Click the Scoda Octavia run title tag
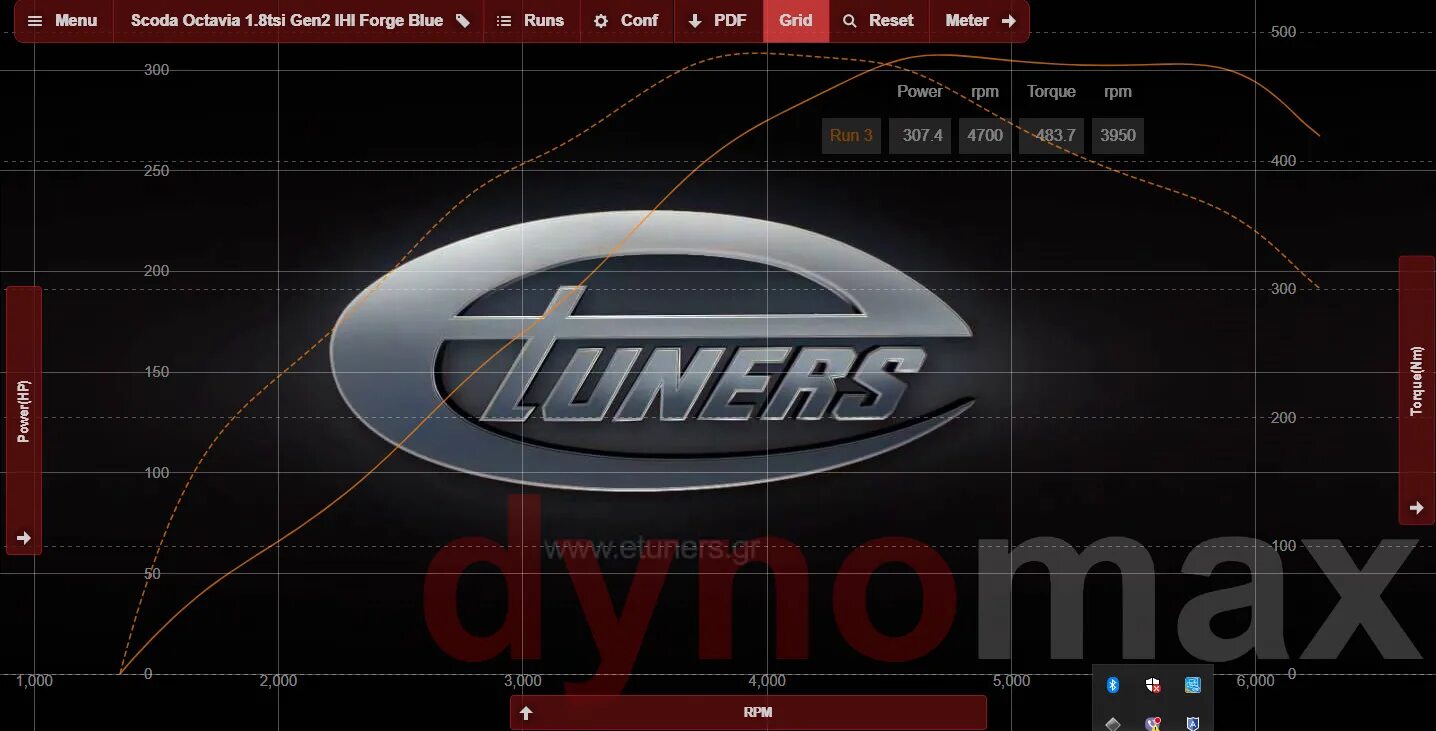 (299, 21)
